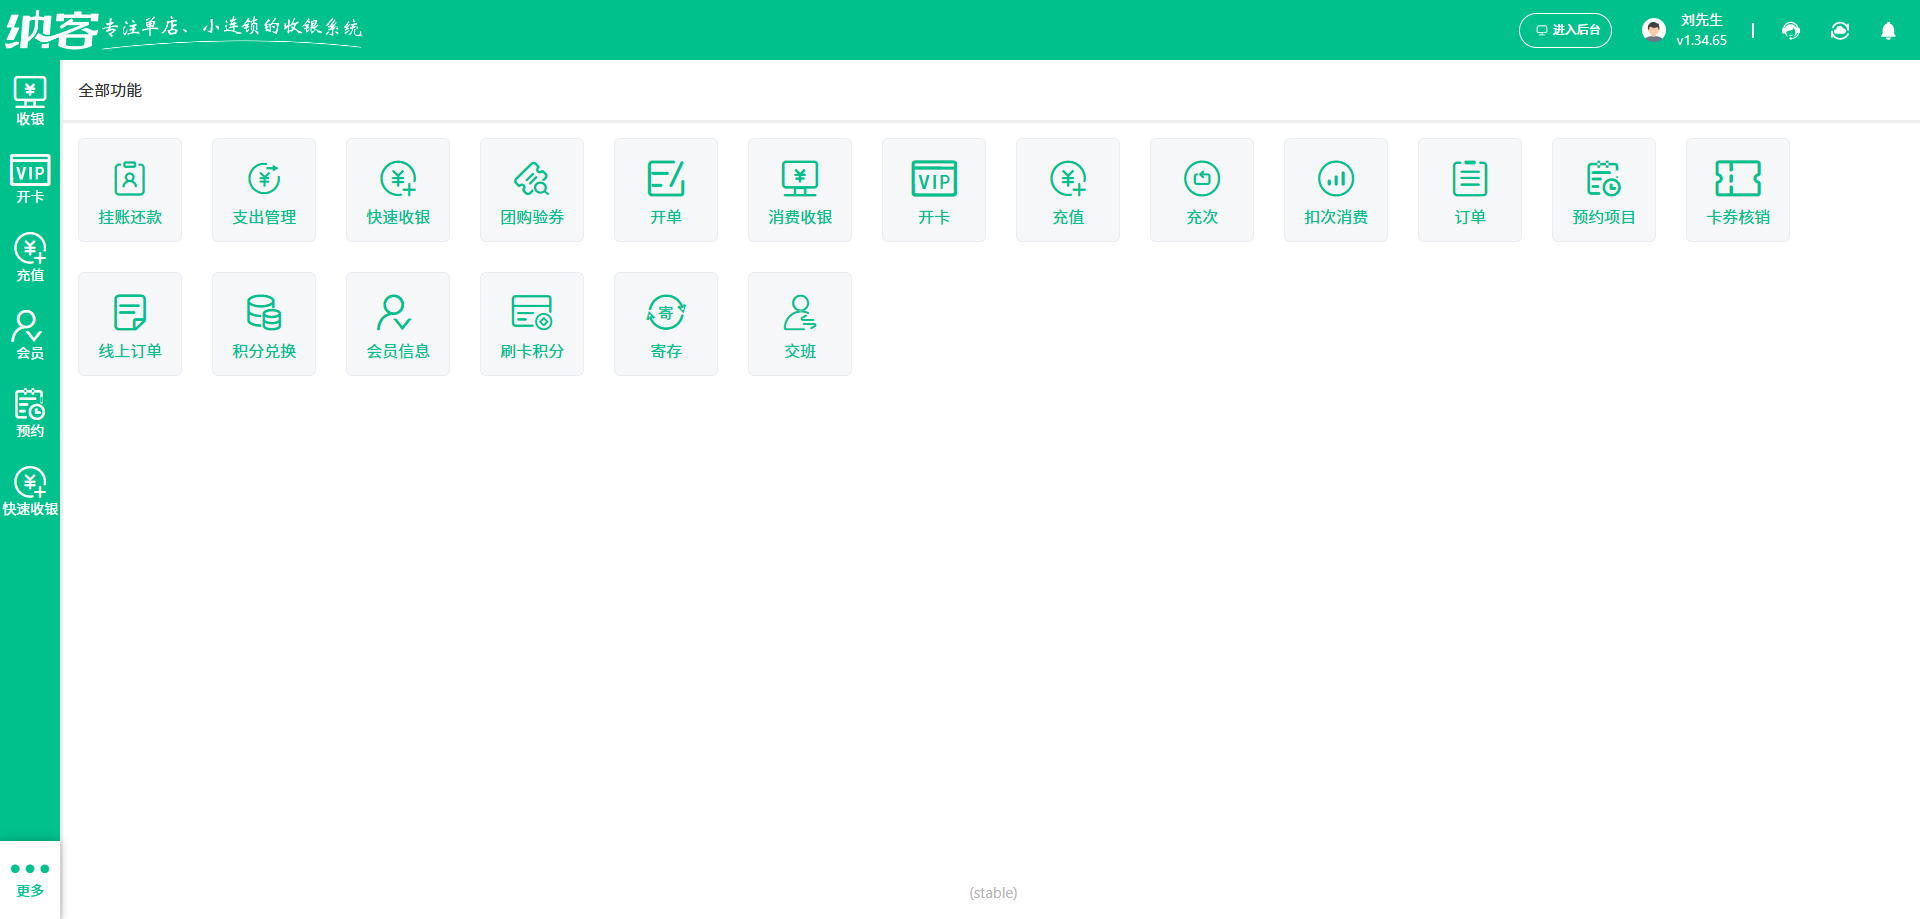Open the 寄存 function tile
Image resolution: width=1920 pixels, height=919 pixels.
click(x=666, y=324)
